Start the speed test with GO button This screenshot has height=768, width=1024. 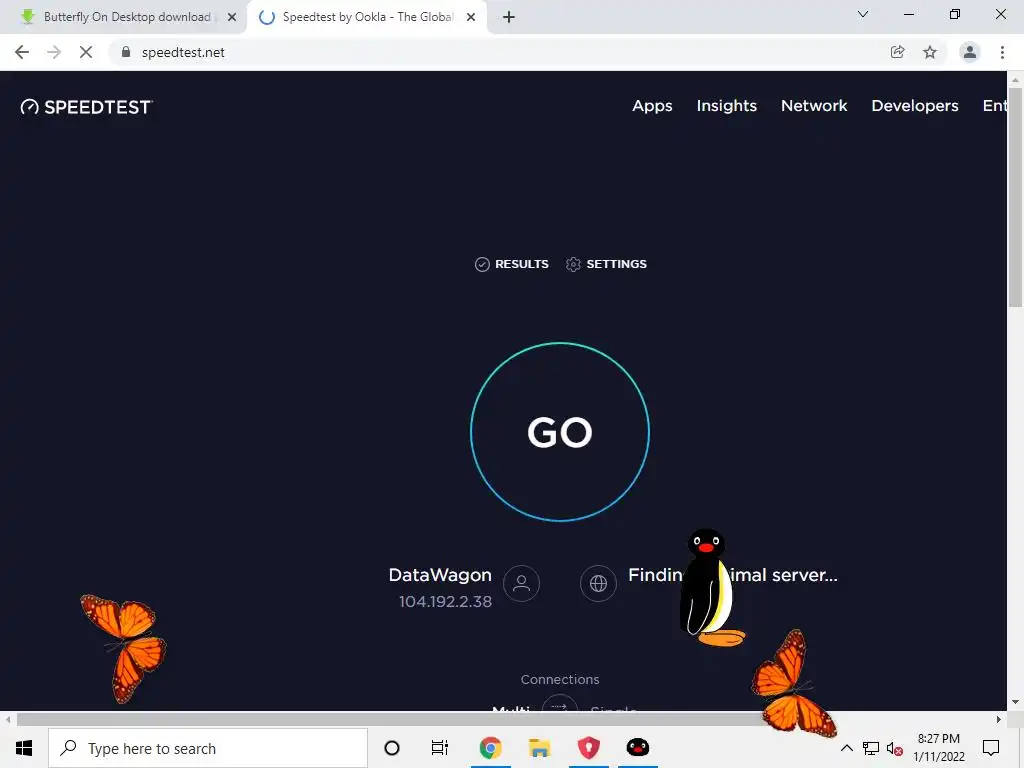tap(560, 432)
